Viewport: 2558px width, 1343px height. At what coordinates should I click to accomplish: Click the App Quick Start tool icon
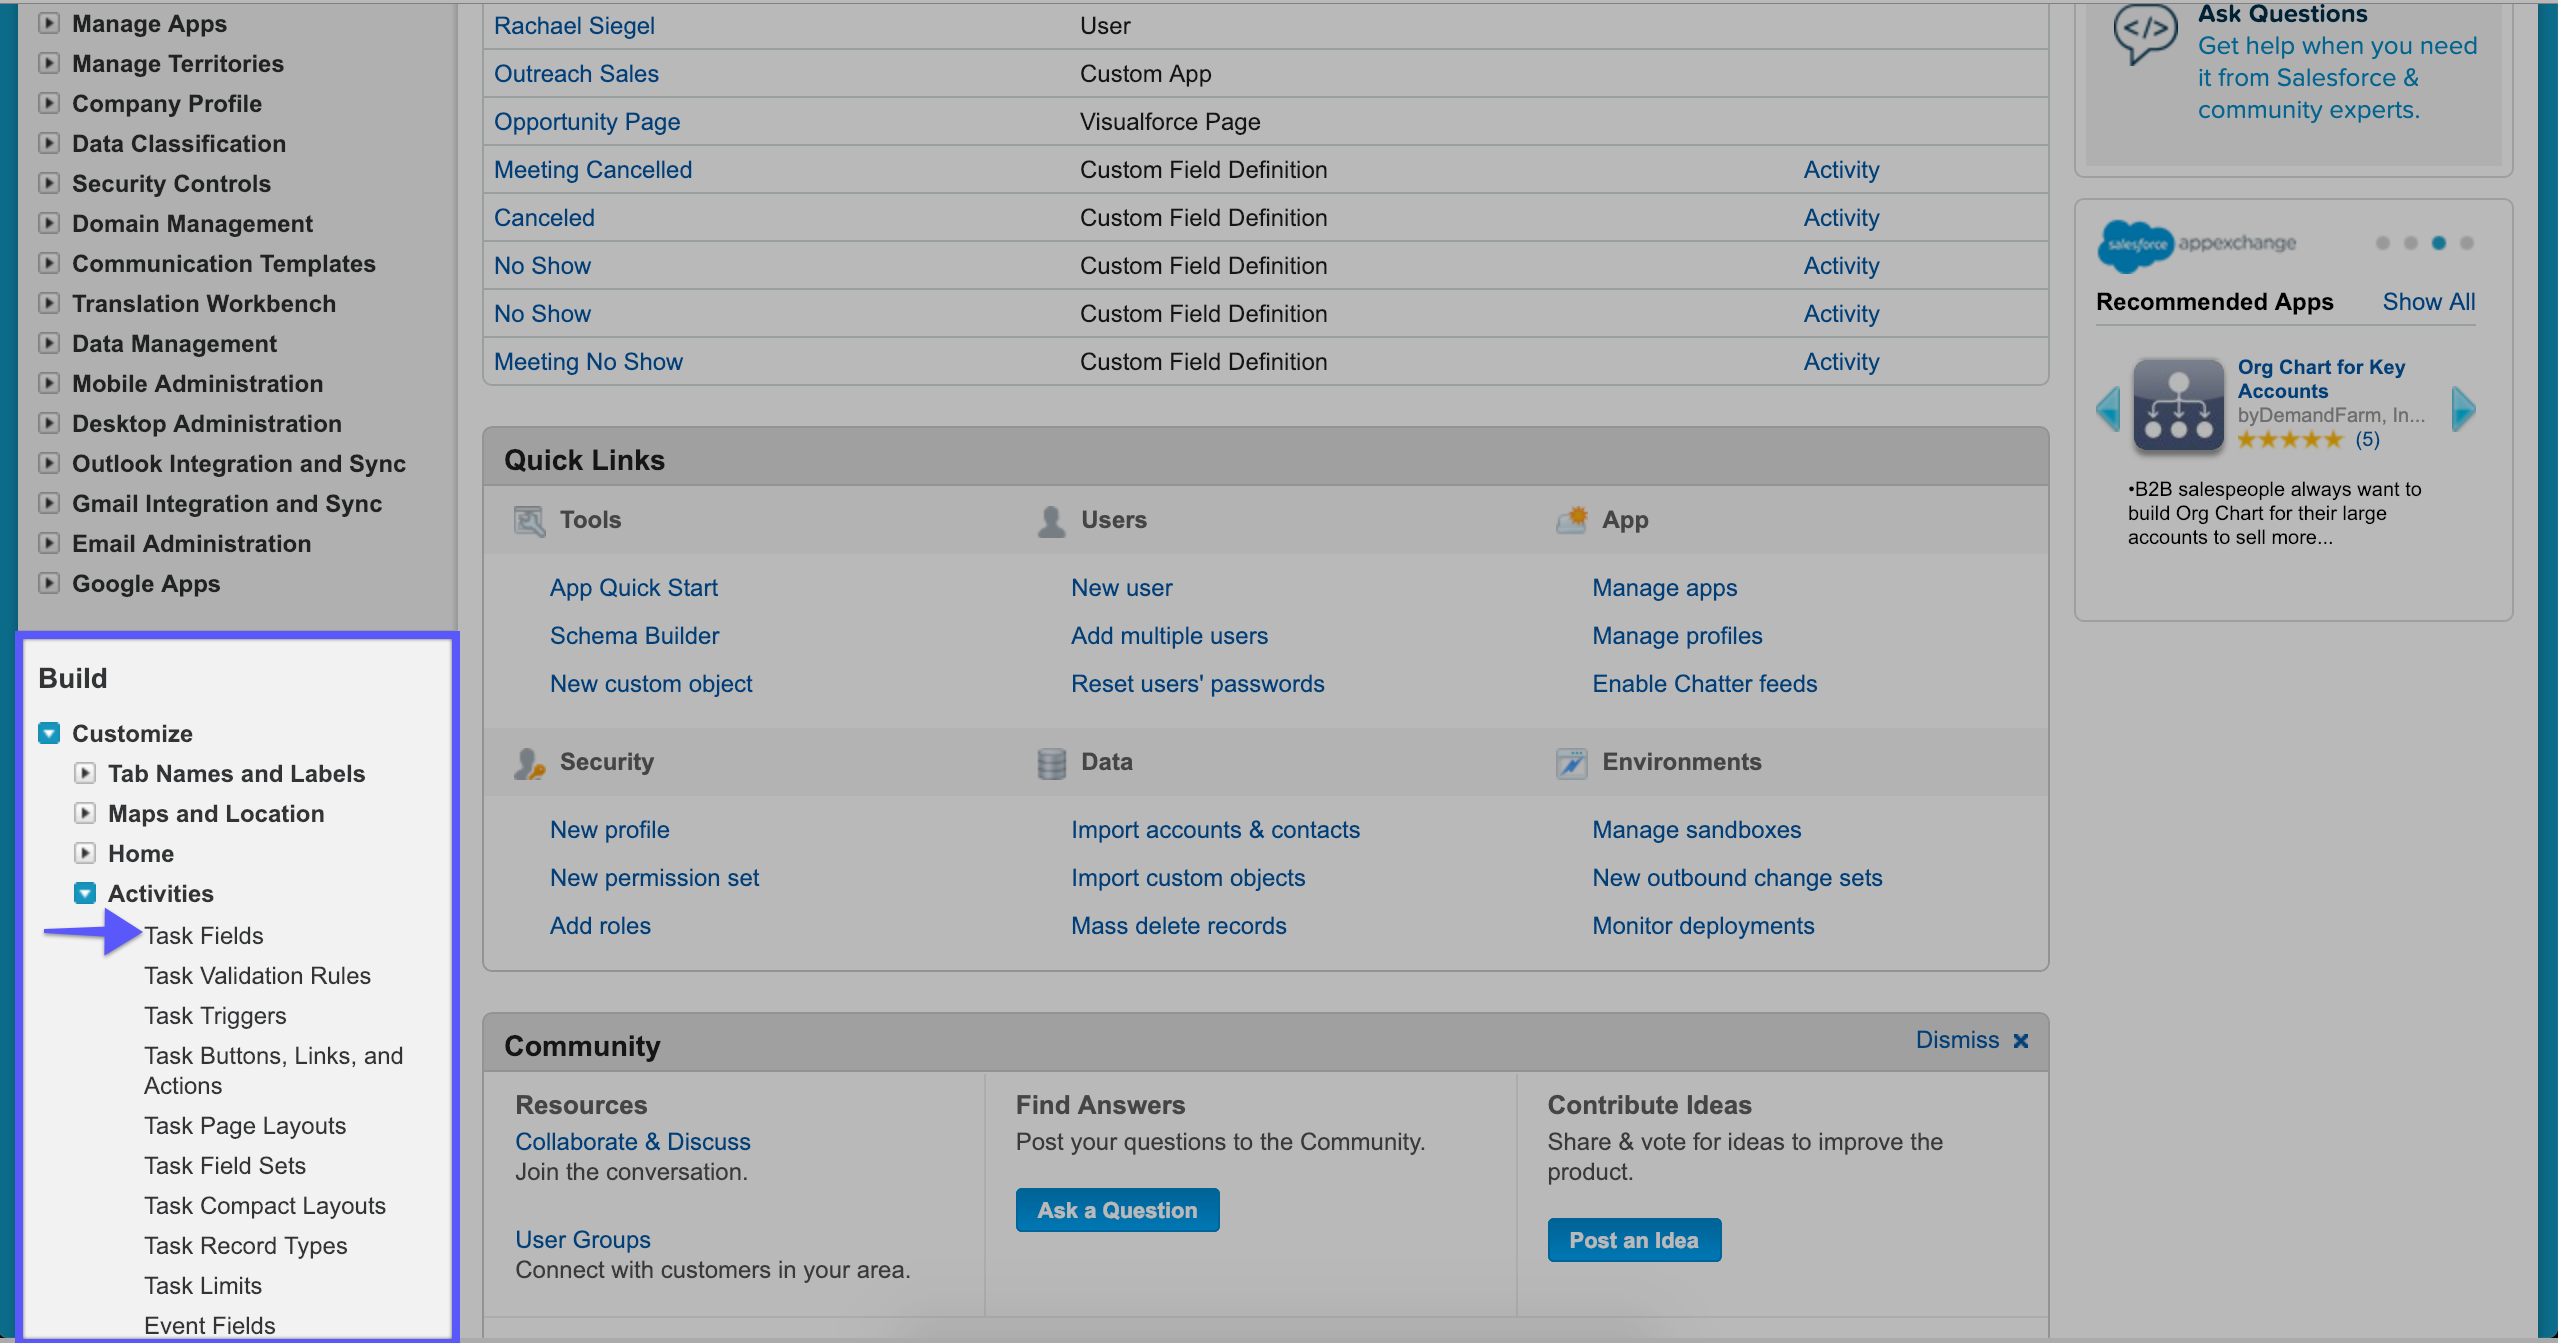coord(633,587)
